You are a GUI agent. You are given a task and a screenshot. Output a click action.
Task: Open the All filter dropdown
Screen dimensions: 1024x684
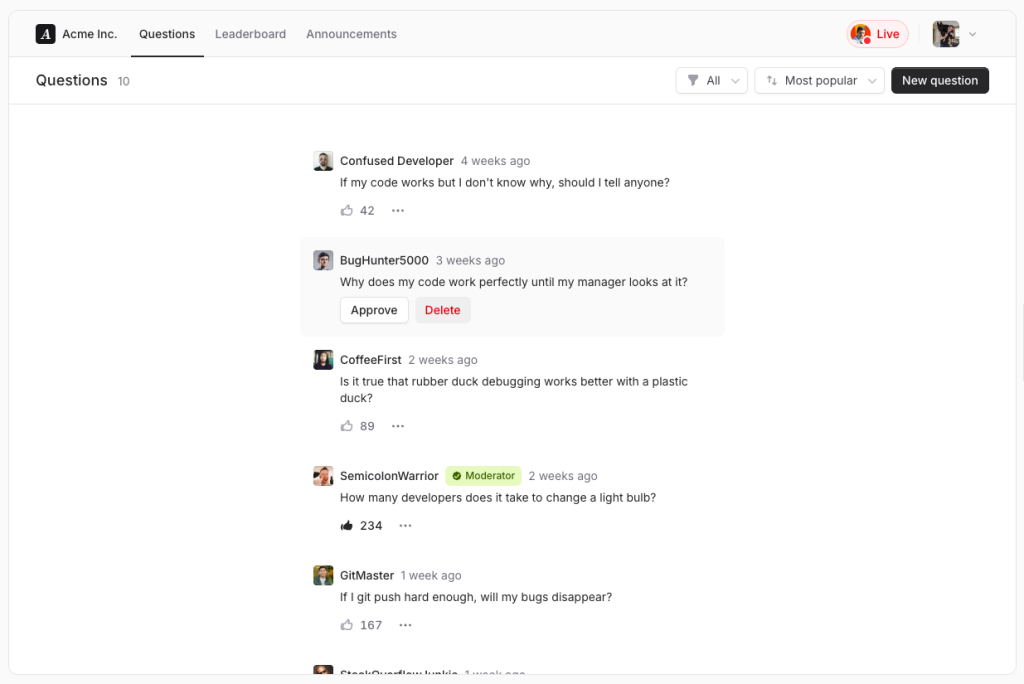(x=711, y=80)
